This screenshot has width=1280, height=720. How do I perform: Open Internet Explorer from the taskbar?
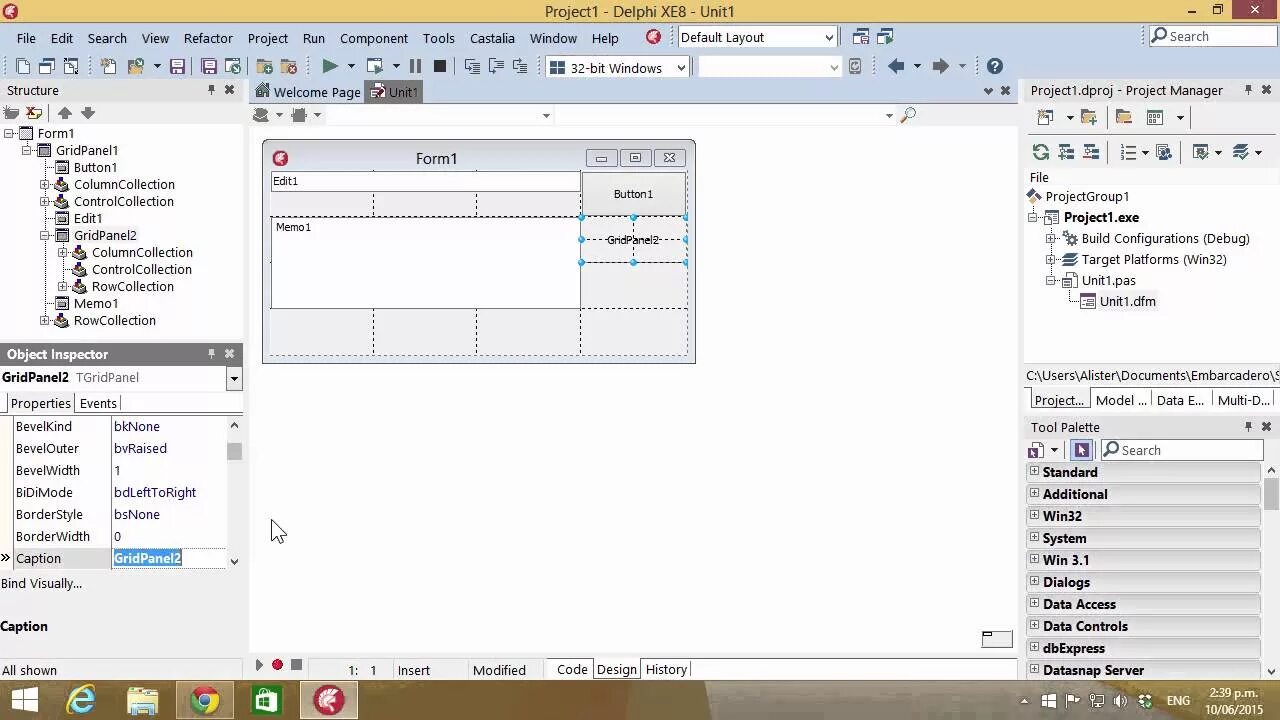(x=80, y=700)
